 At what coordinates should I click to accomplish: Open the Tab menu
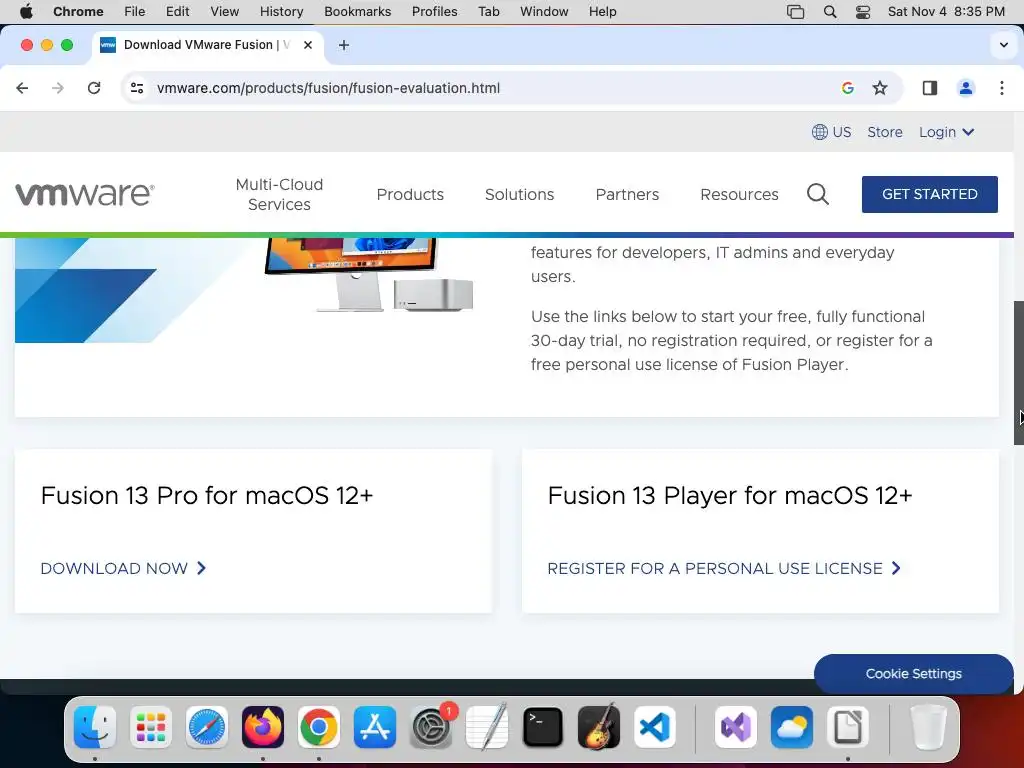pyautogui.click(x=488, y=11)
